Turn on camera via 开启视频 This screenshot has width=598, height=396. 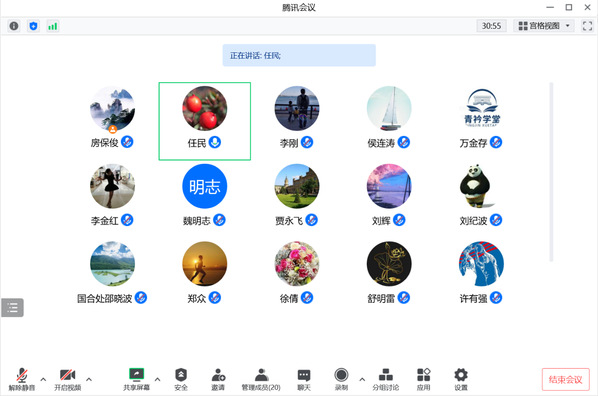point(68,379)
